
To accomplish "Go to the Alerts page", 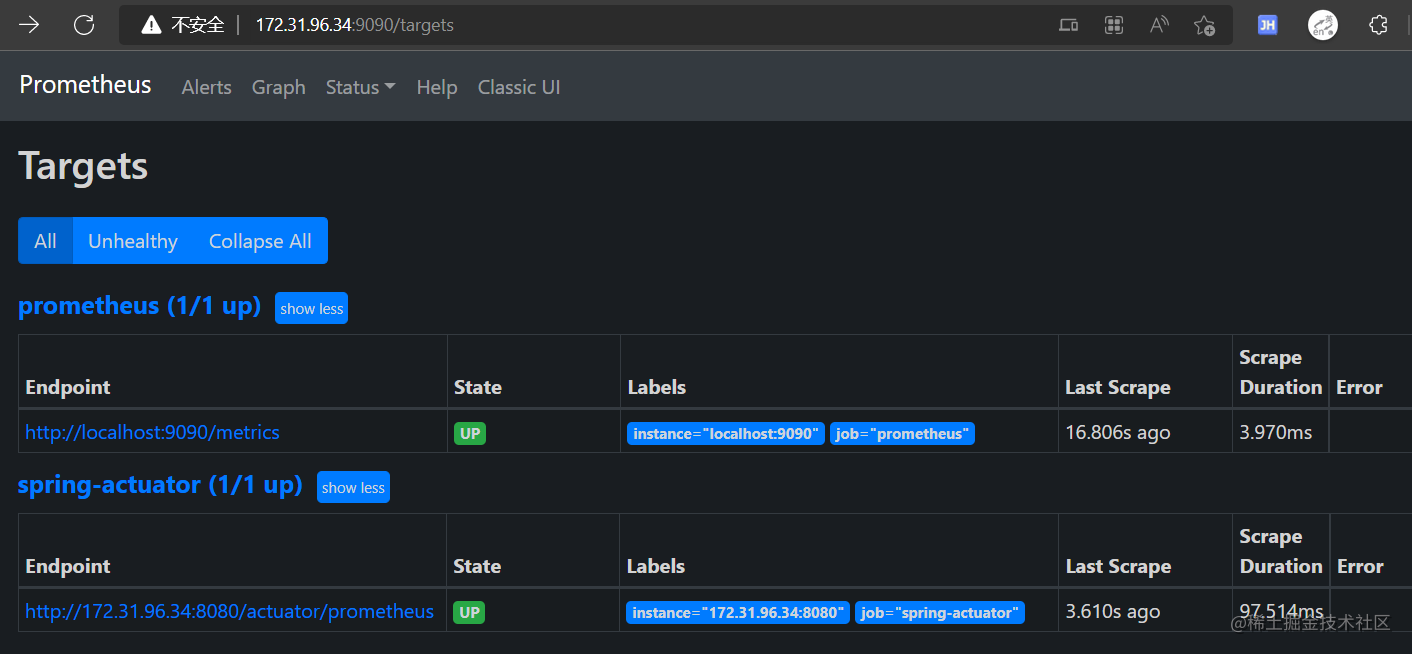I will tap(206, 87).
